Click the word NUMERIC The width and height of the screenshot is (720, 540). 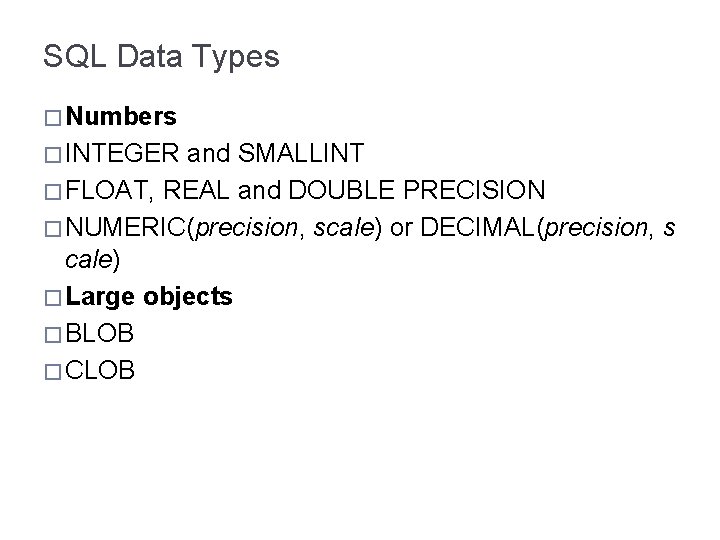[125, 226]
